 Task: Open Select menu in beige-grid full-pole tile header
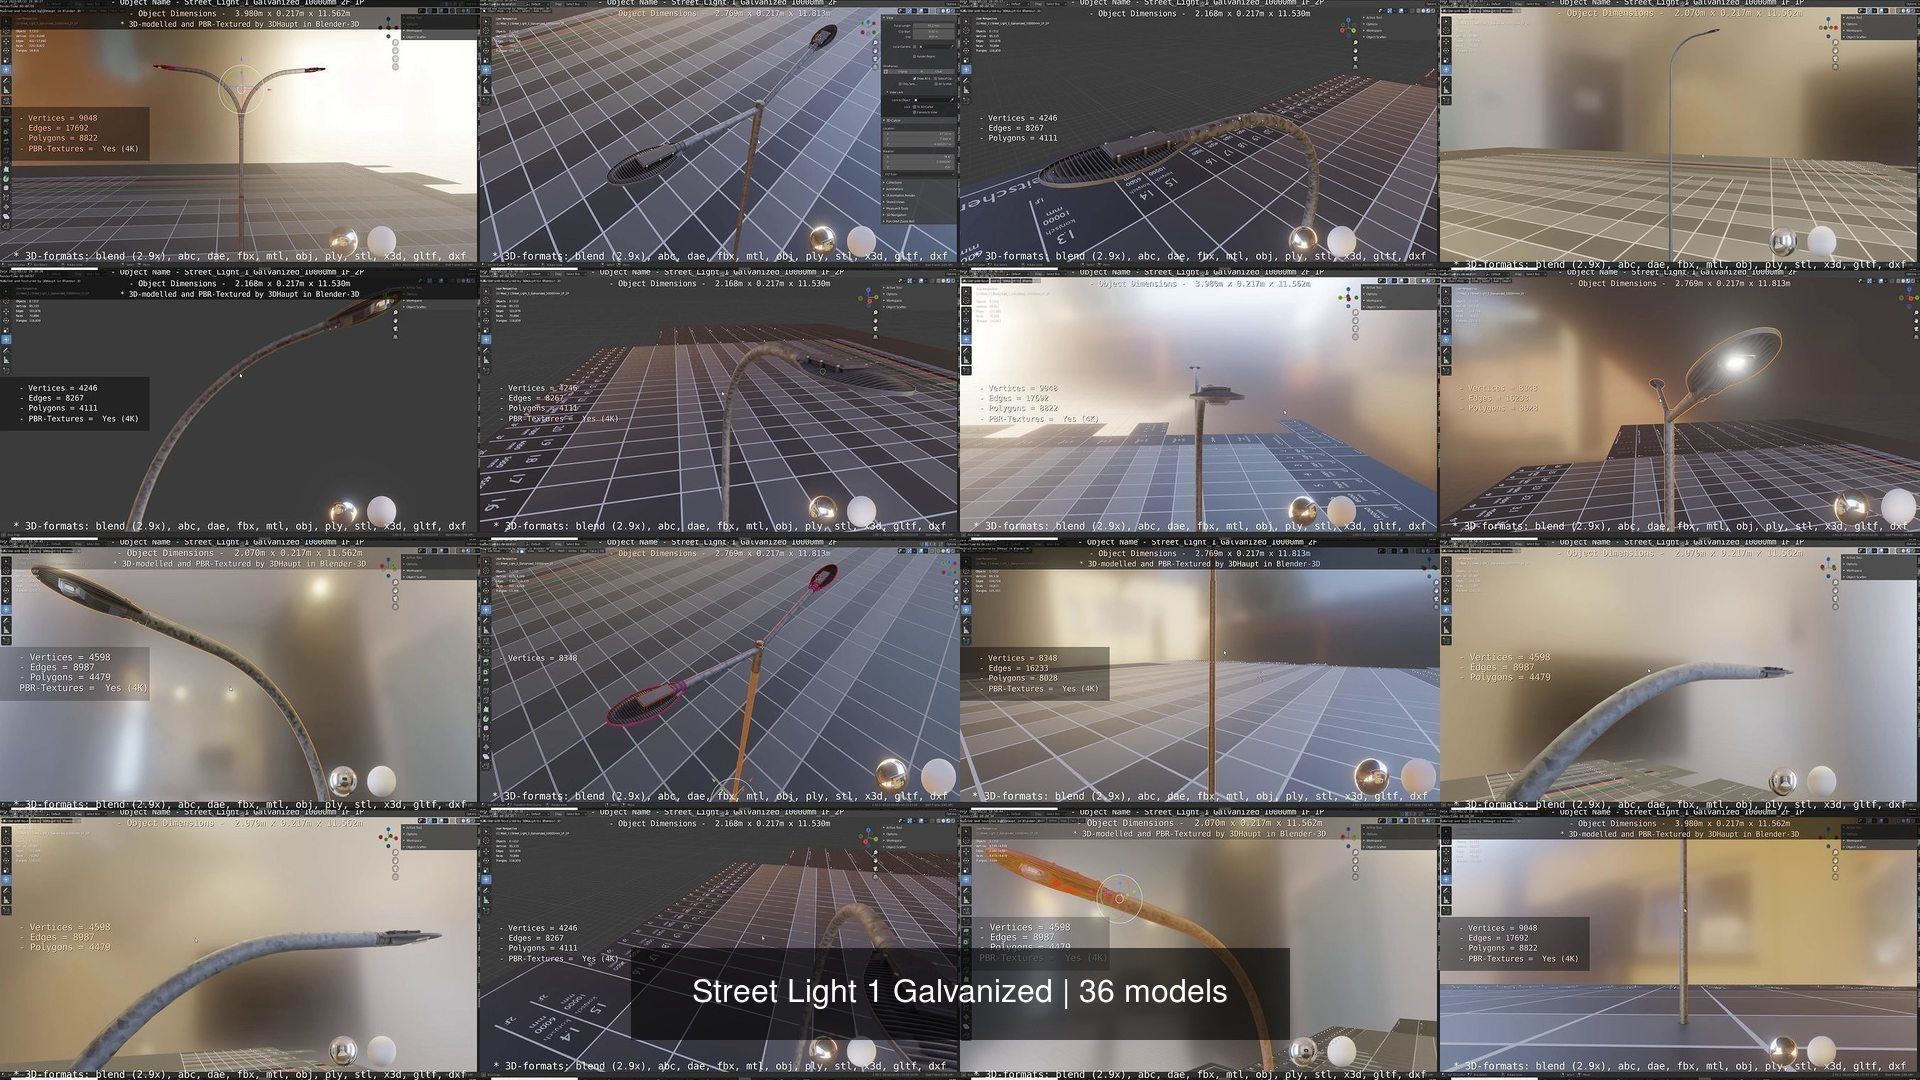pyautogui.click(x=1486, y=10)
